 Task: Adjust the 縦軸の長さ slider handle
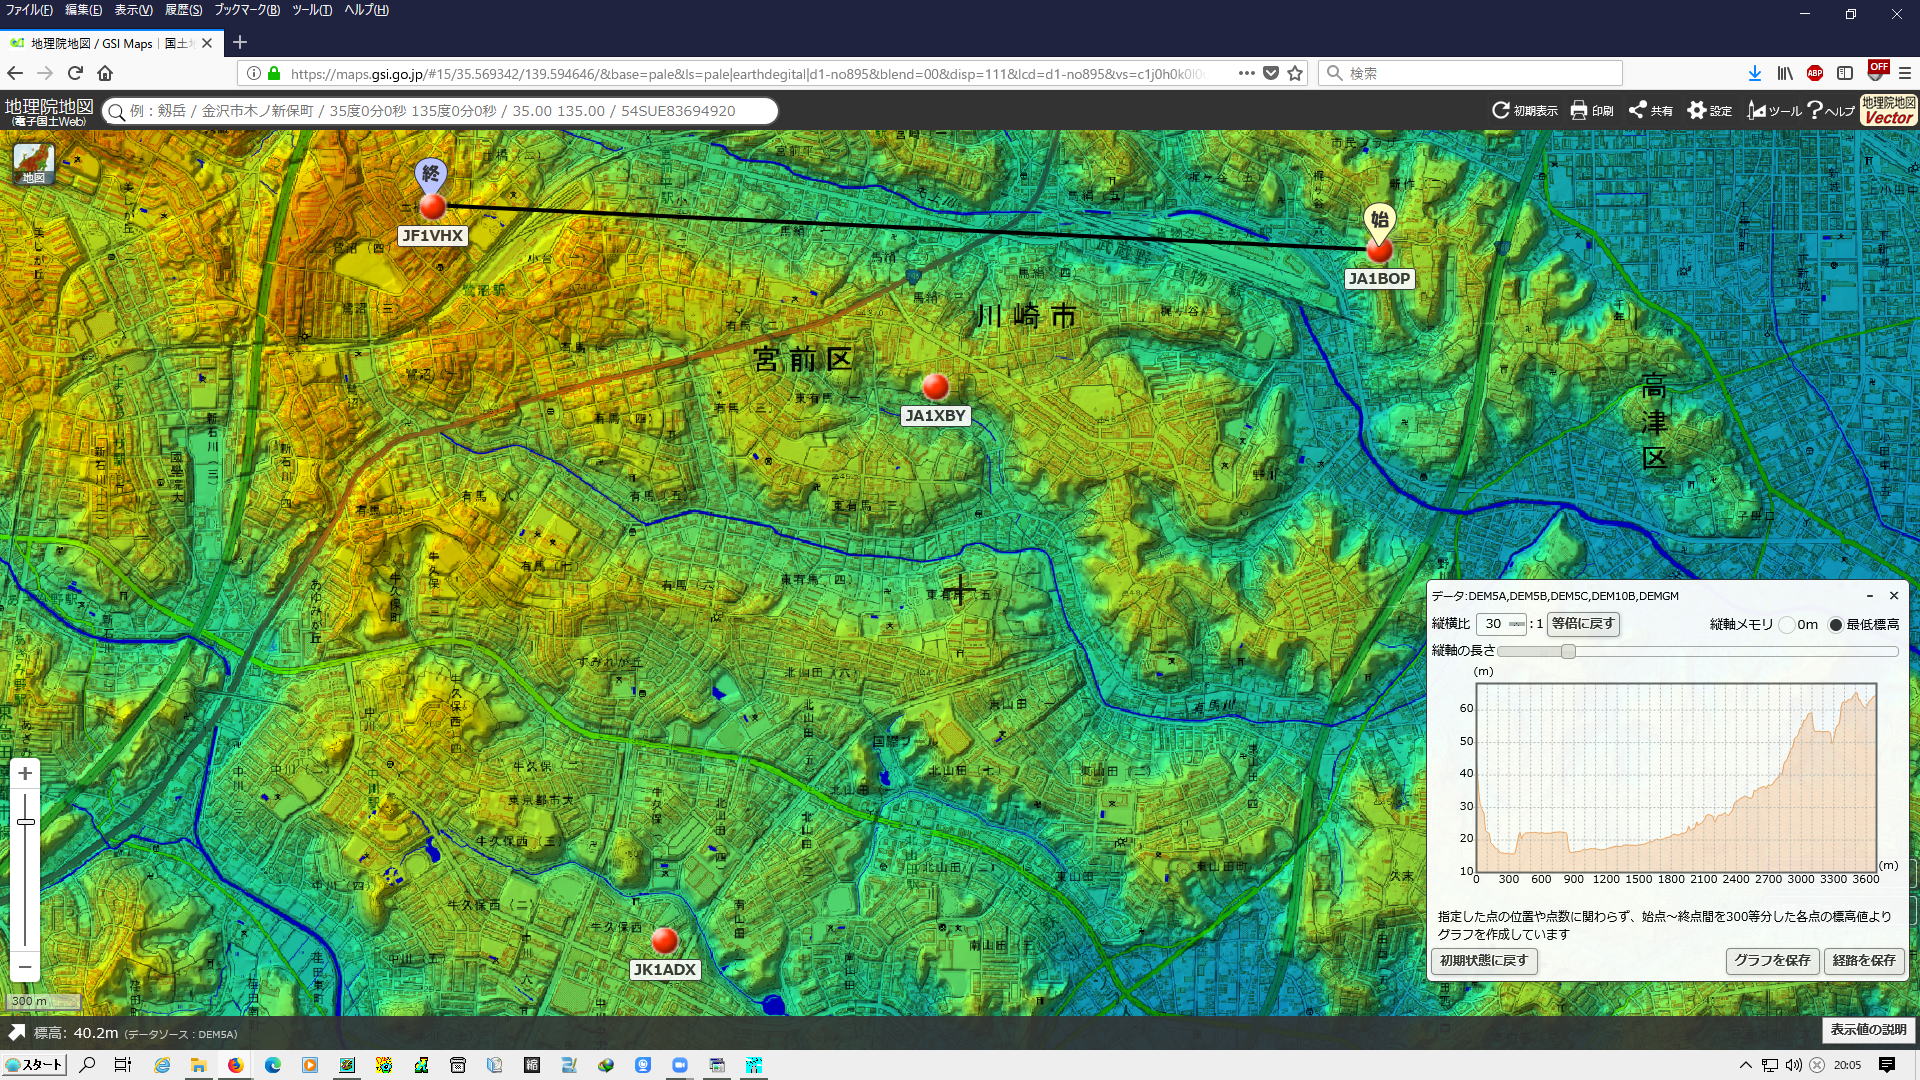point(1568,651)
